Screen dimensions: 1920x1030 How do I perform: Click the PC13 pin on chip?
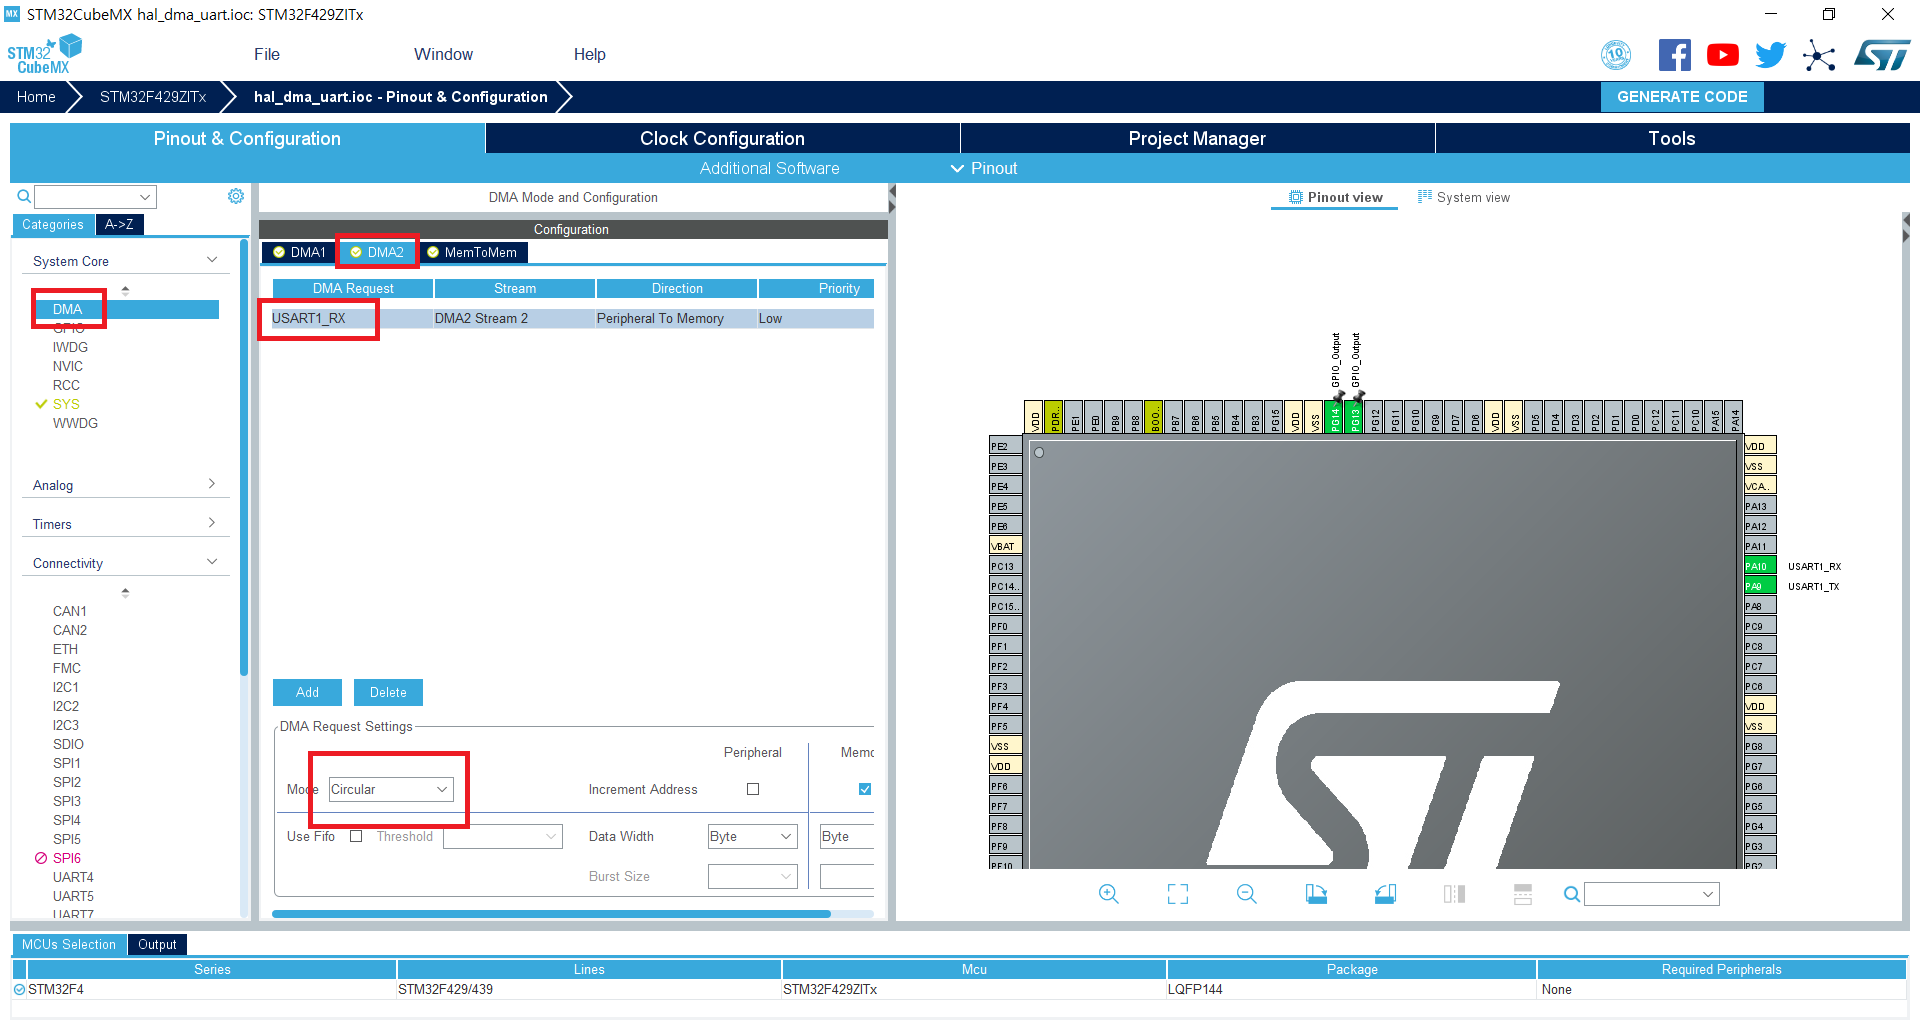click(1005, 566)
